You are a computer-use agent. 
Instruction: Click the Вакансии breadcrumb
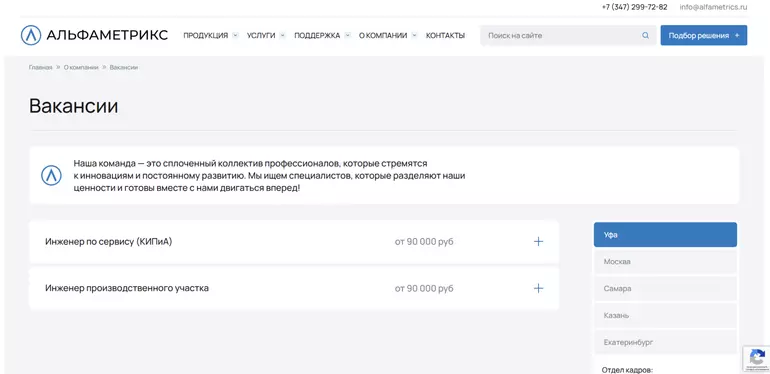pos(124,67)
